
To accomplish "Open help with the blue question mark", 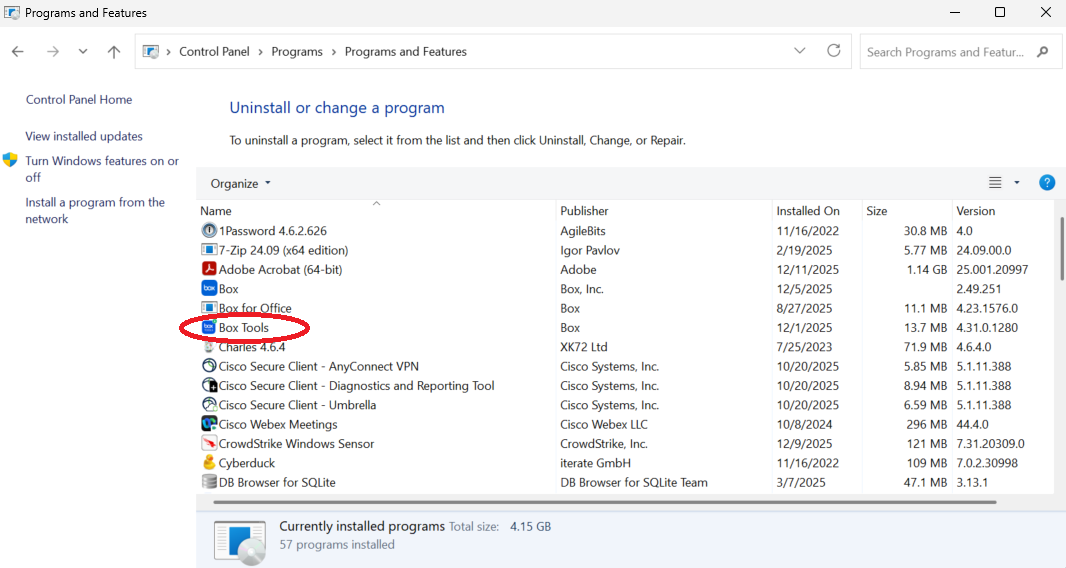I will 1047,183.
